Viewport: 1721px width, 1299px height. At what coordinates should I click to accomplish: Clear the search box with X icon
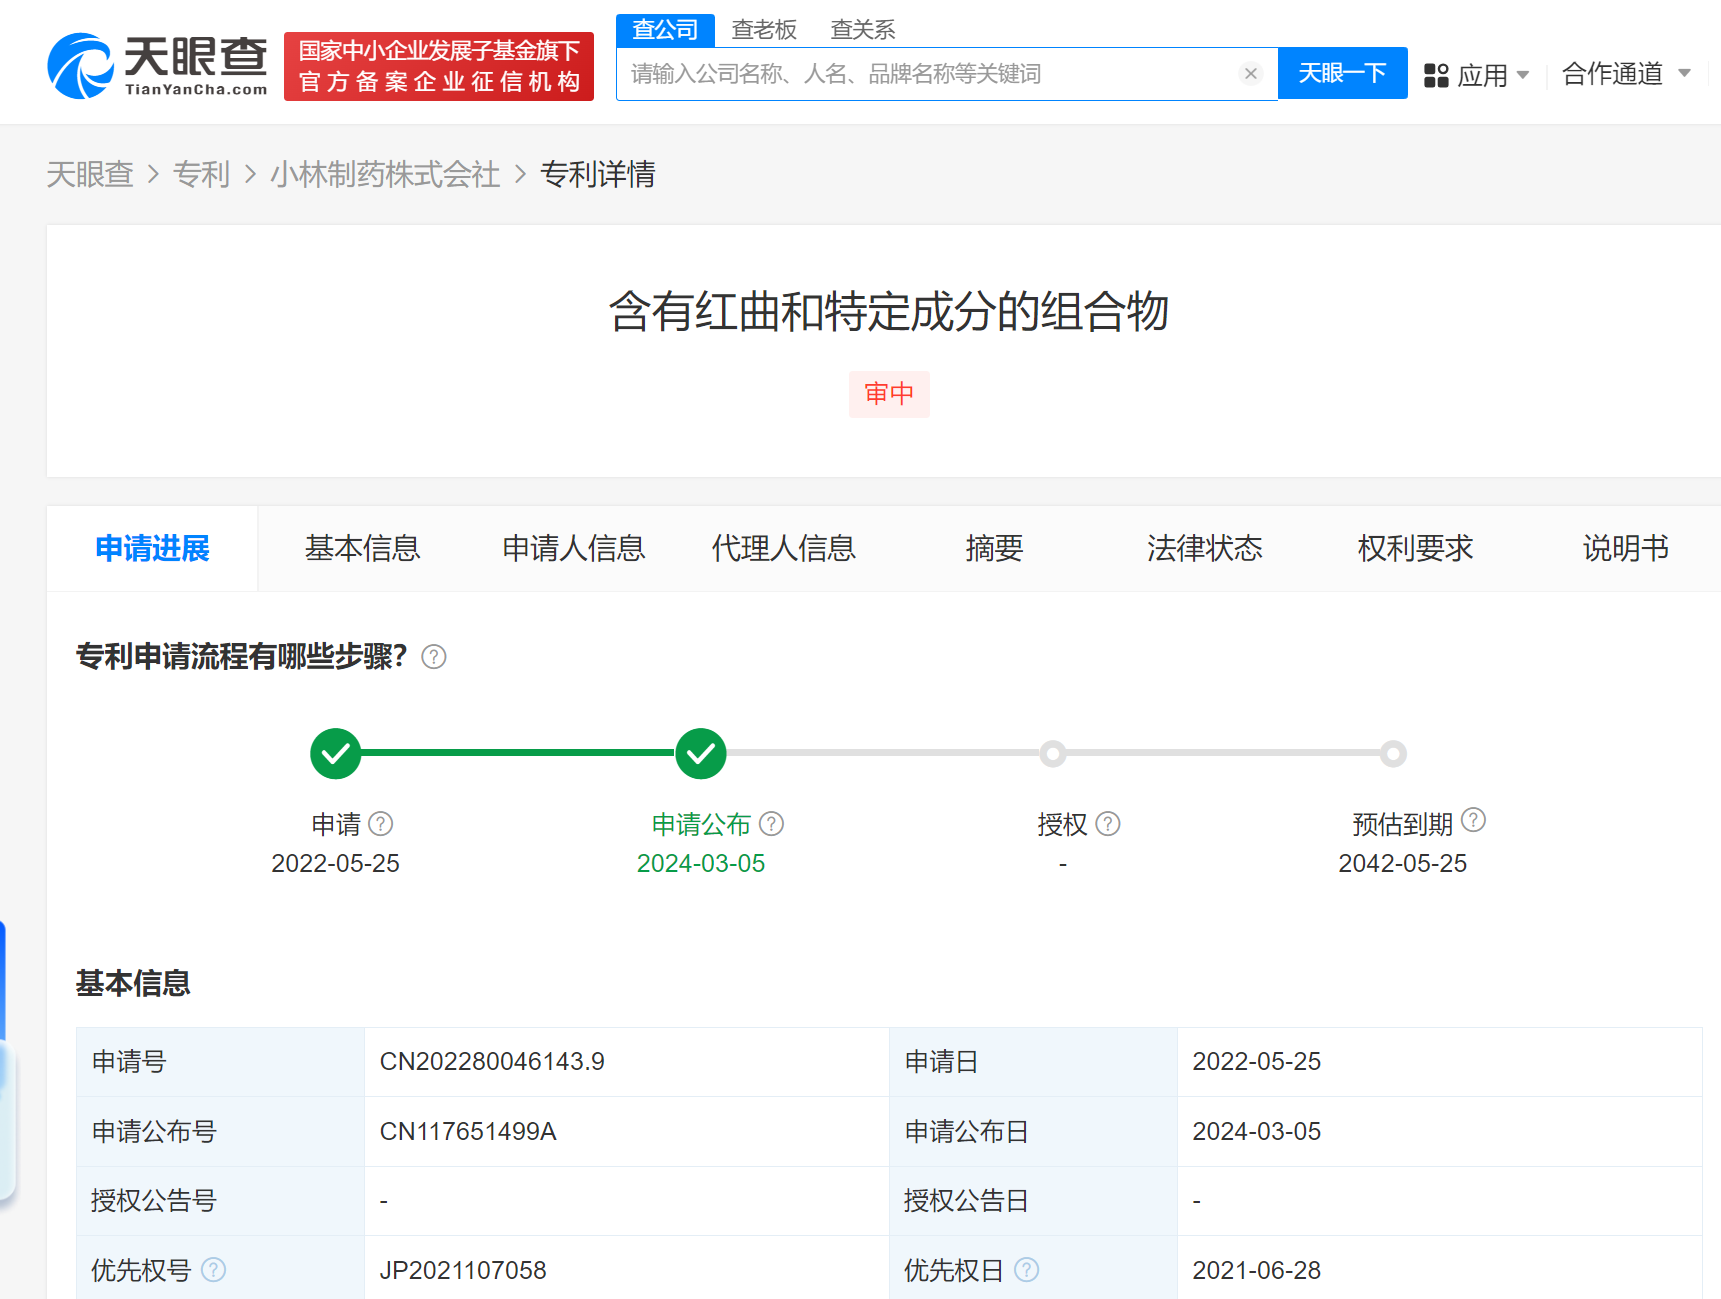pyautogui.click(x=1250, y=74)
